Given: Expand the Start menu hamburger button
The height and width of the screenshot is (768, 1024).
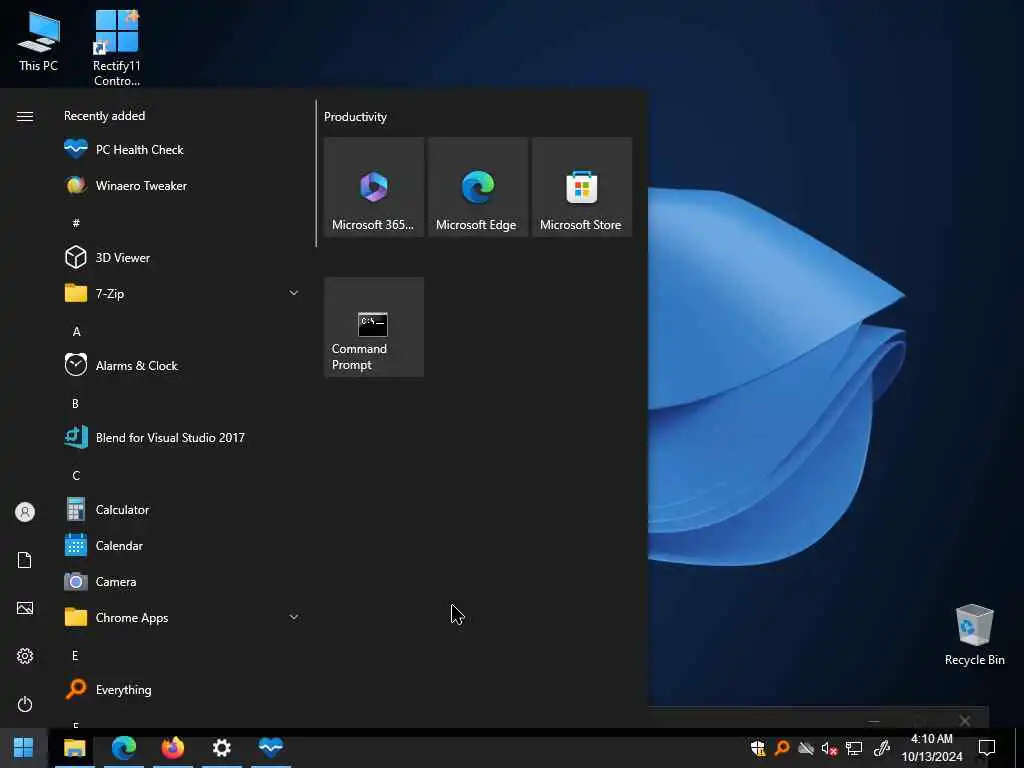Looking at the screenshot, I should pyautogui.click(x=25, y=116).
